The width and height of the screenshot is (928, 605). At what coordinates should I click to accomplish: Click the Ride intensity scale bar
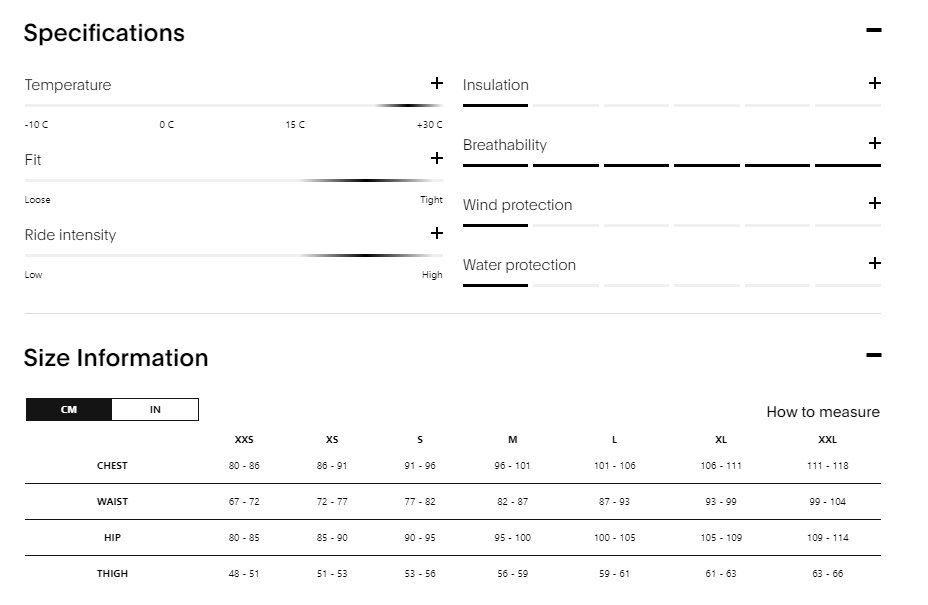tap(233, 255)
